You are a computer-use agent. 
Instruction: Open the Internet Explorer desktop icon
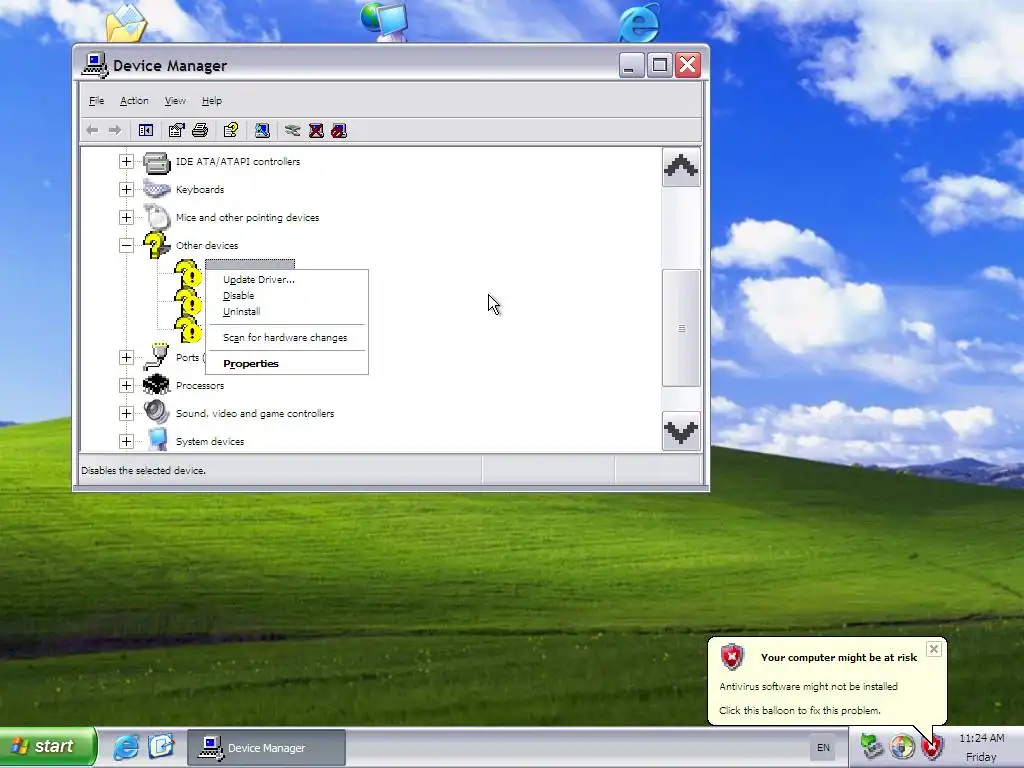pyautogui.click(x=639, y=22)
